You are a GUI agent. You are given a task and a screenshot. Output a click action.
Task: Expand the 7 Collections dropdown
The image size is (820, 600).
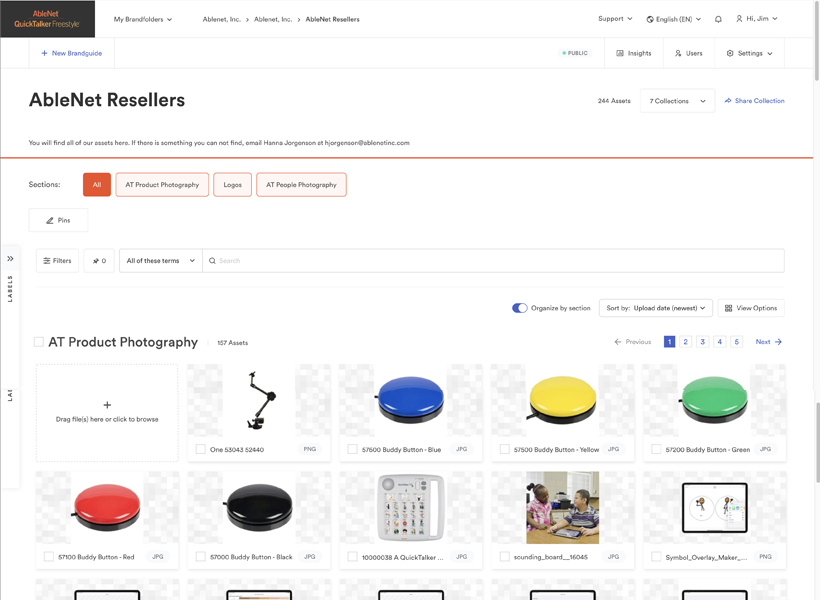pyautogui.click(x=677, y=101)
